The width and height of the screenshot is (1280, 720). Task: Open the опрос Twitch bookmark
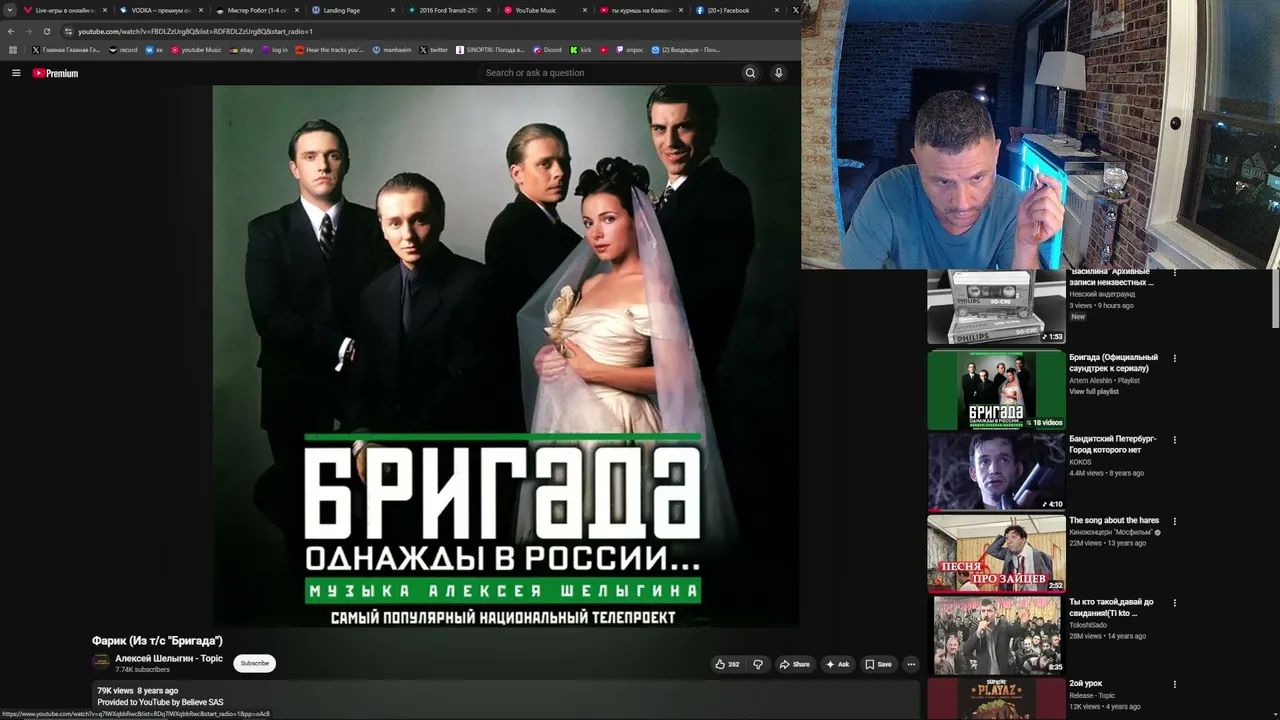tap(630, 49)
